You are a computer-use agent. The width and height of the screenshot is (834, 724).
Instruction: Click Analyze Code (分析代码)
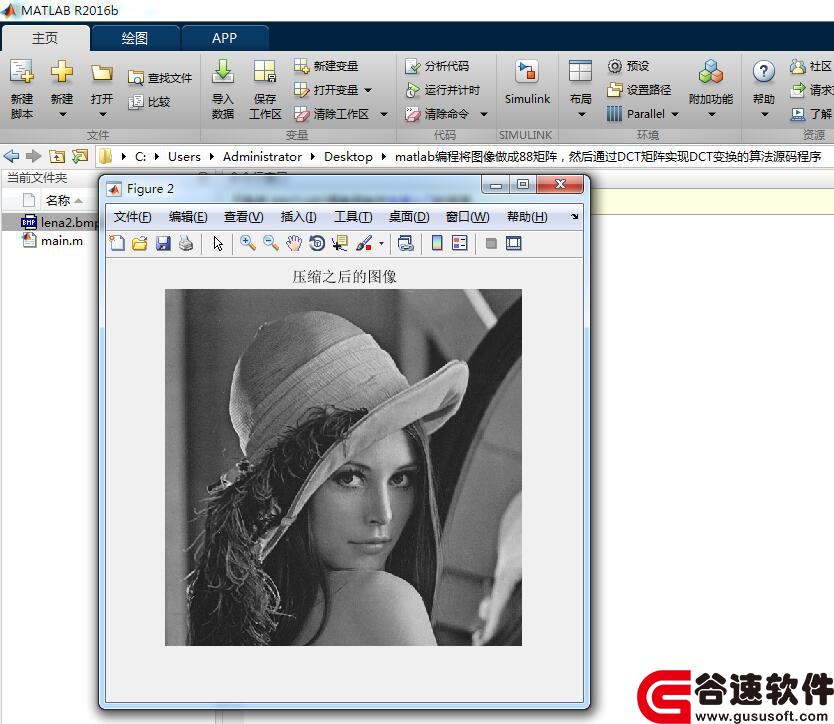point(437,66)
